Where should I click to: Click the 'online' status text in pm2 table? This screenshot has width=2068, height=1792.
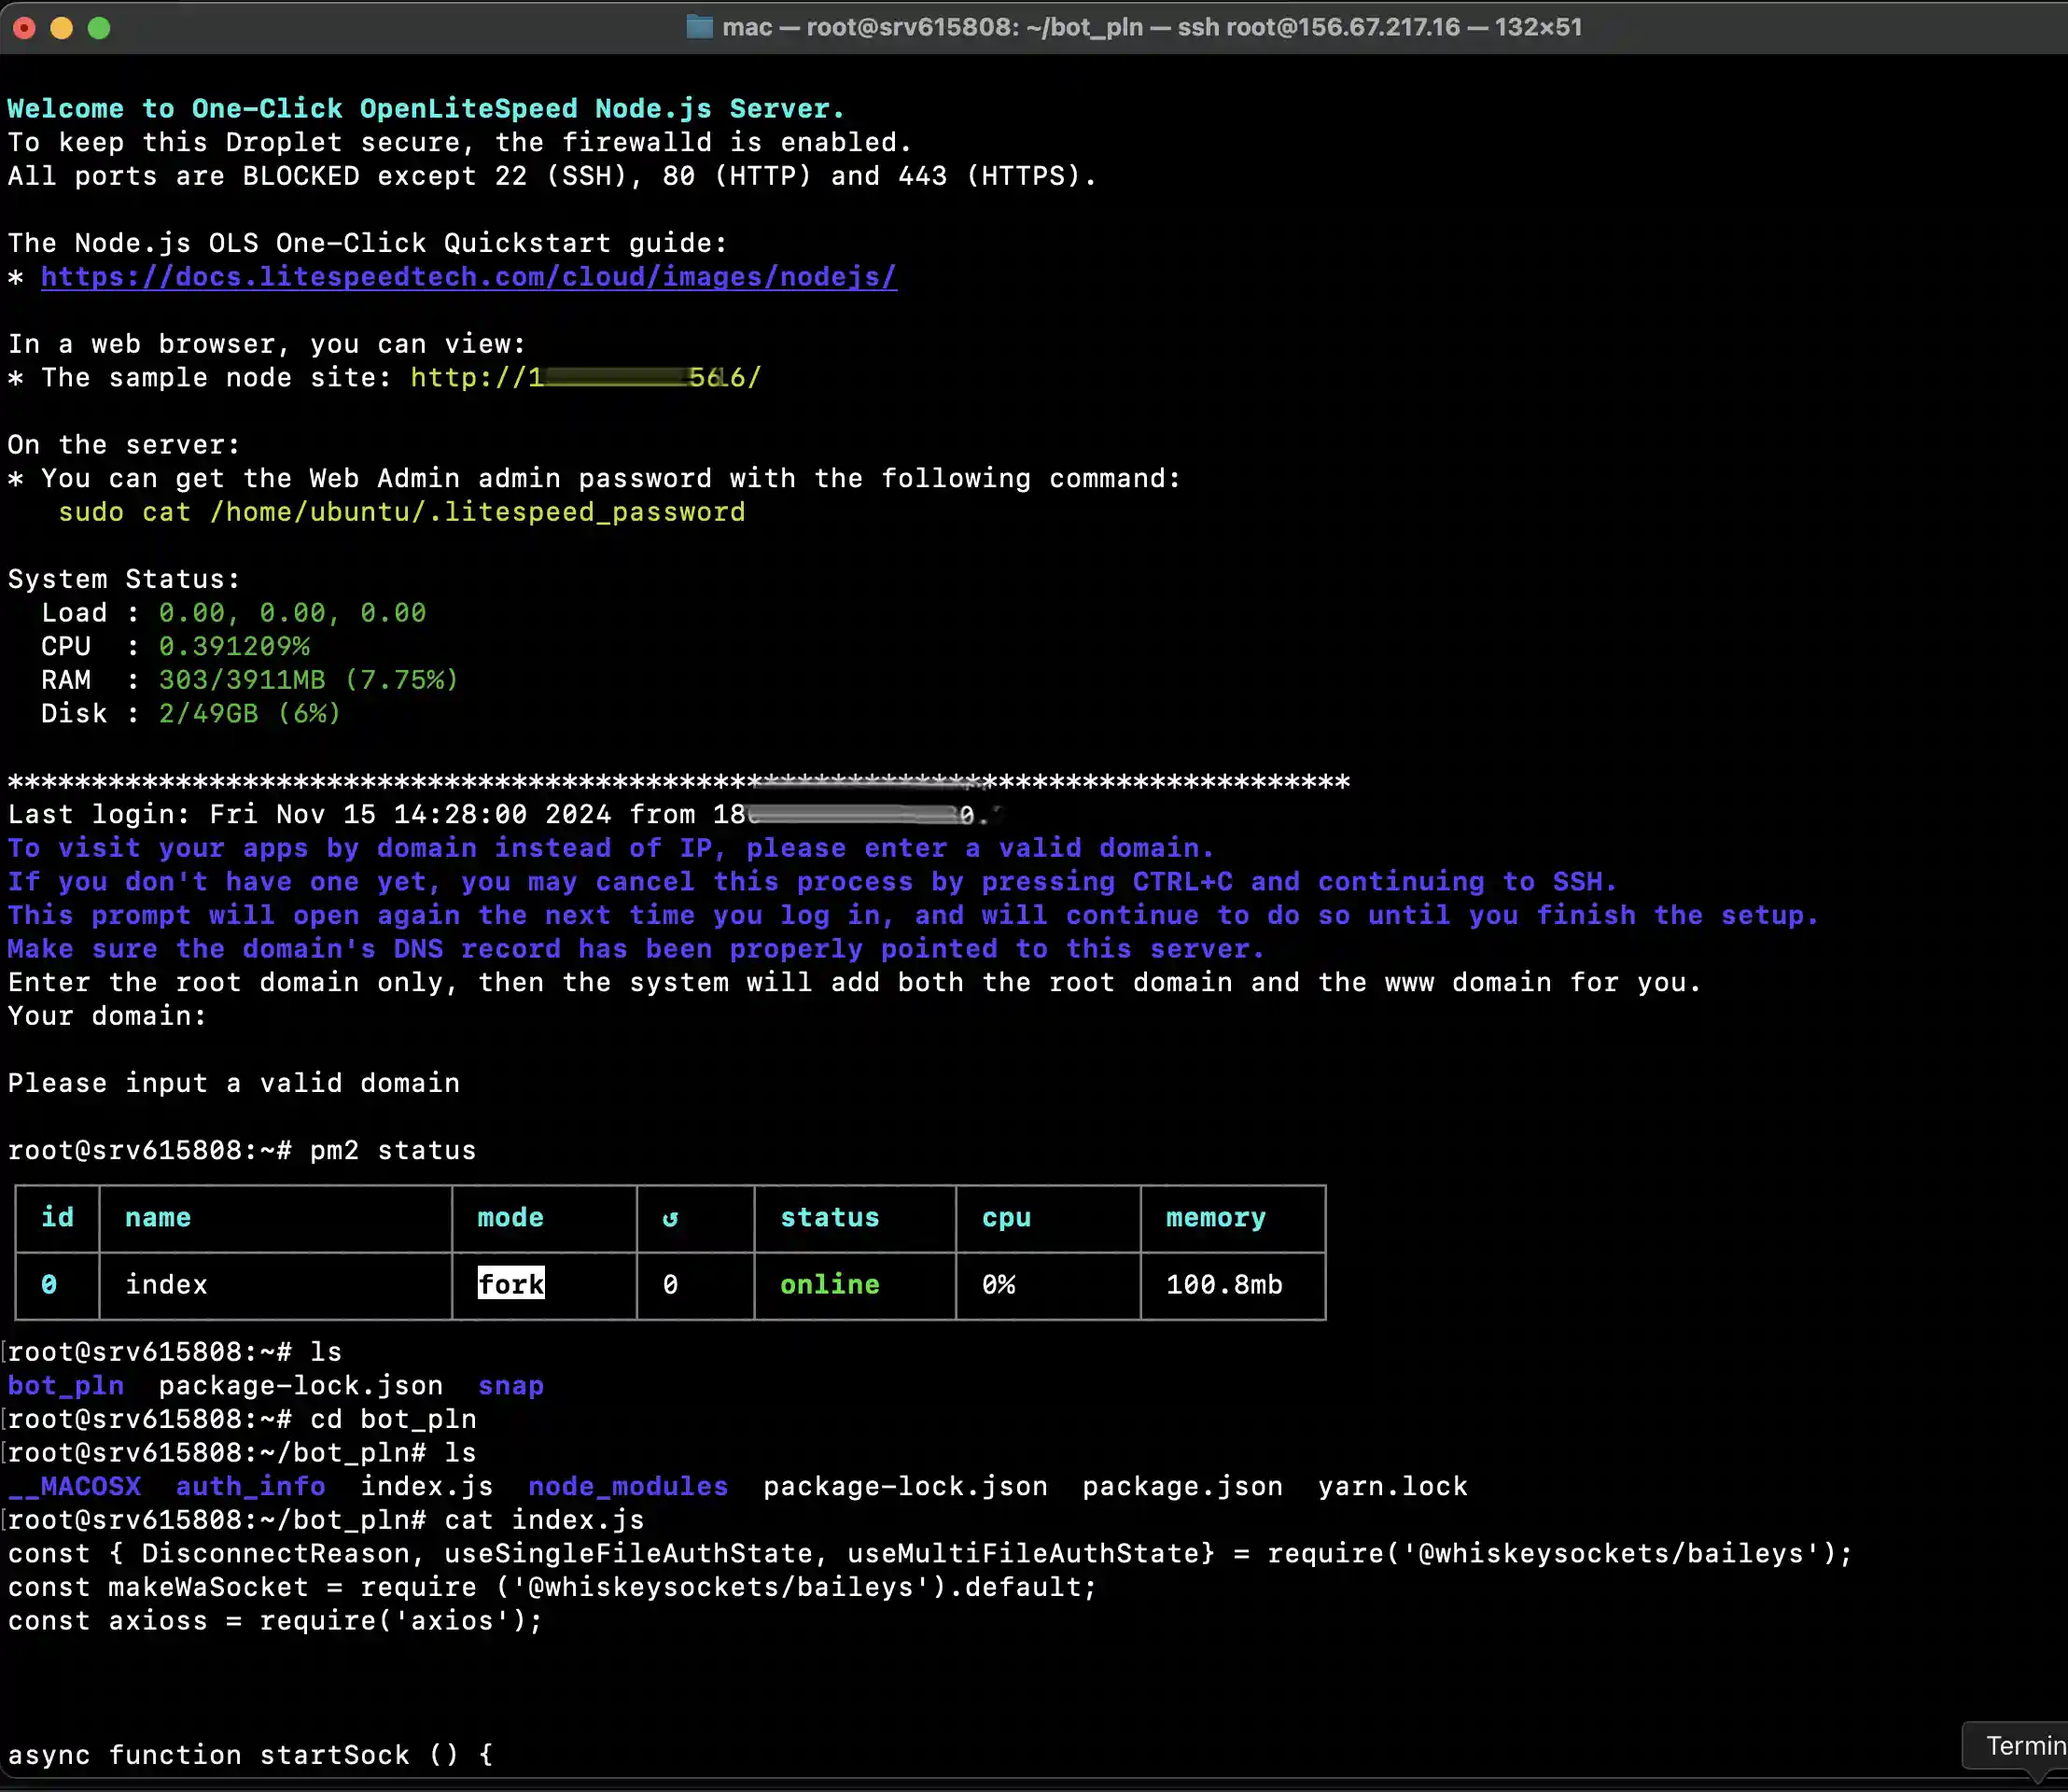click(x=829, y=1284)
